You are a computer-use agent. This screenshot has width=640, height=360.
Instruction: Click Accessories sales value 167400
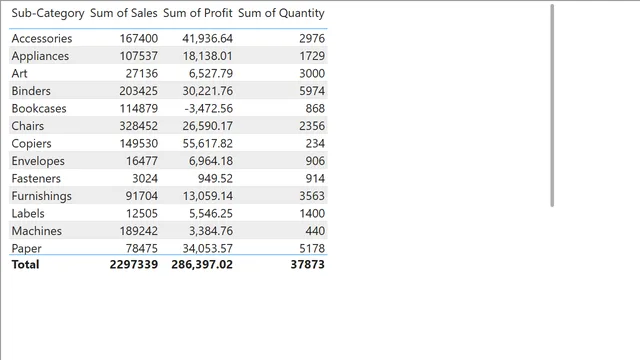coord(138,38)
